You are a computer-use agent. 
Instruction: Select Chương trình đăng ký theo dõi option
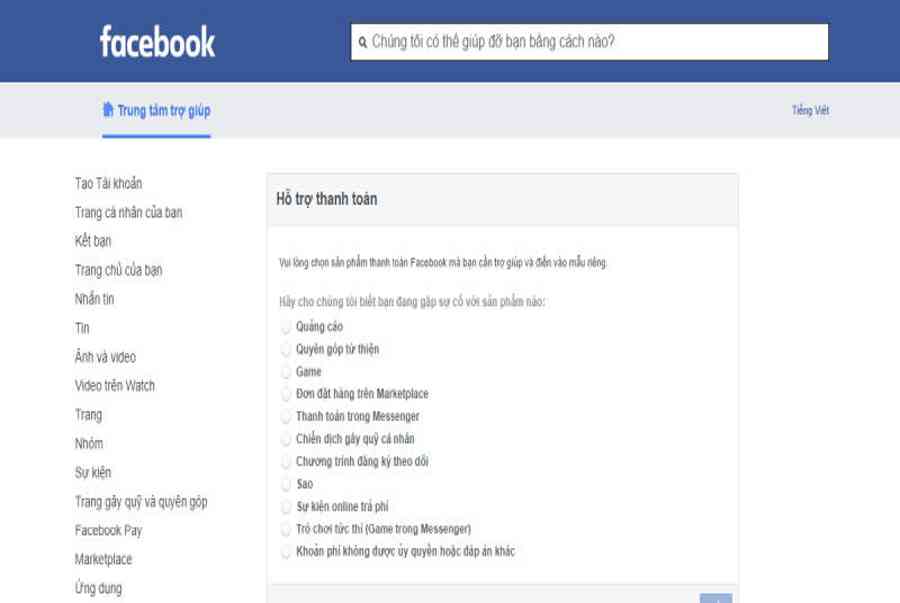pyautogui.click(x=286, y=462)
